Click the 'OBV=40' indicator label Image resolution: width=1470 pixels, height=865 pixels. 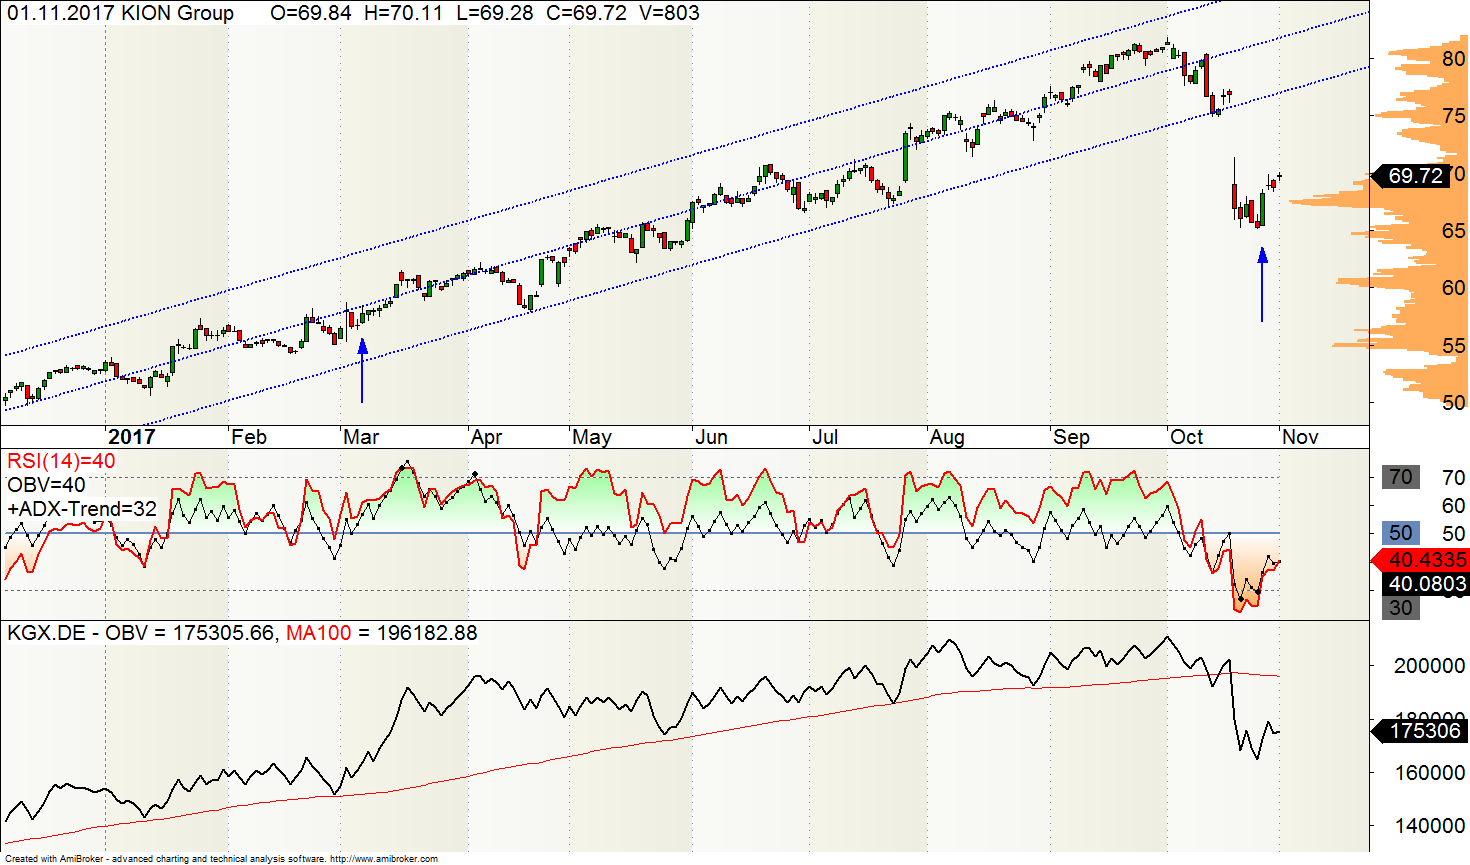(46, 485)
